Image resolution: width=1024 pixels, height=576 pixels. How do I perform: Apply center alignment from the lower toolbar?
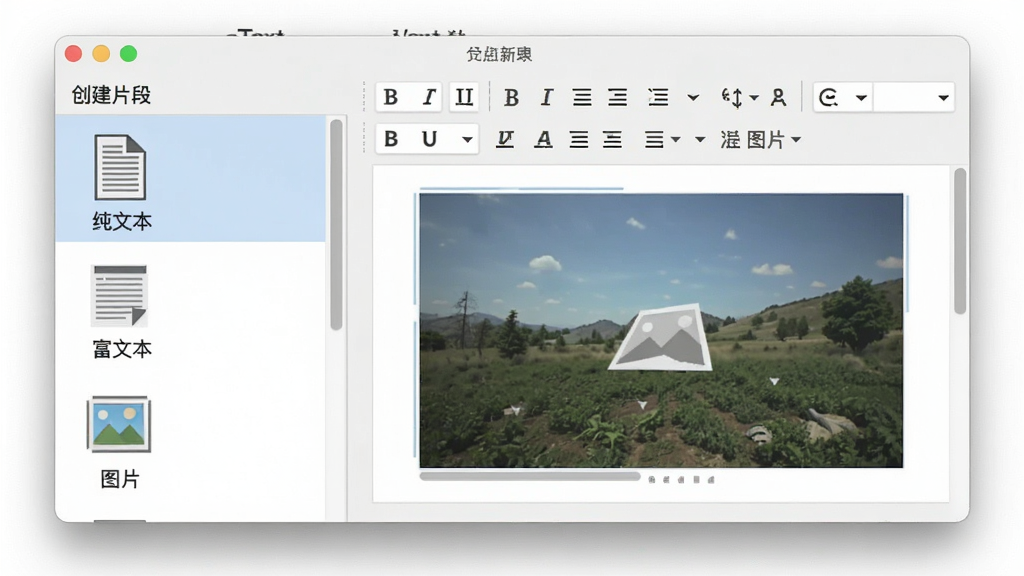click(x=613, y=139)
